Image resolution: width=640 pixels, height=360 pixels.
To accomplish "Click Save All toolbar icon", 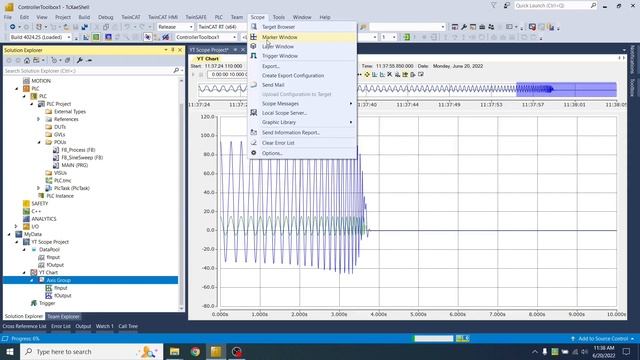I will tap(84, 27).
